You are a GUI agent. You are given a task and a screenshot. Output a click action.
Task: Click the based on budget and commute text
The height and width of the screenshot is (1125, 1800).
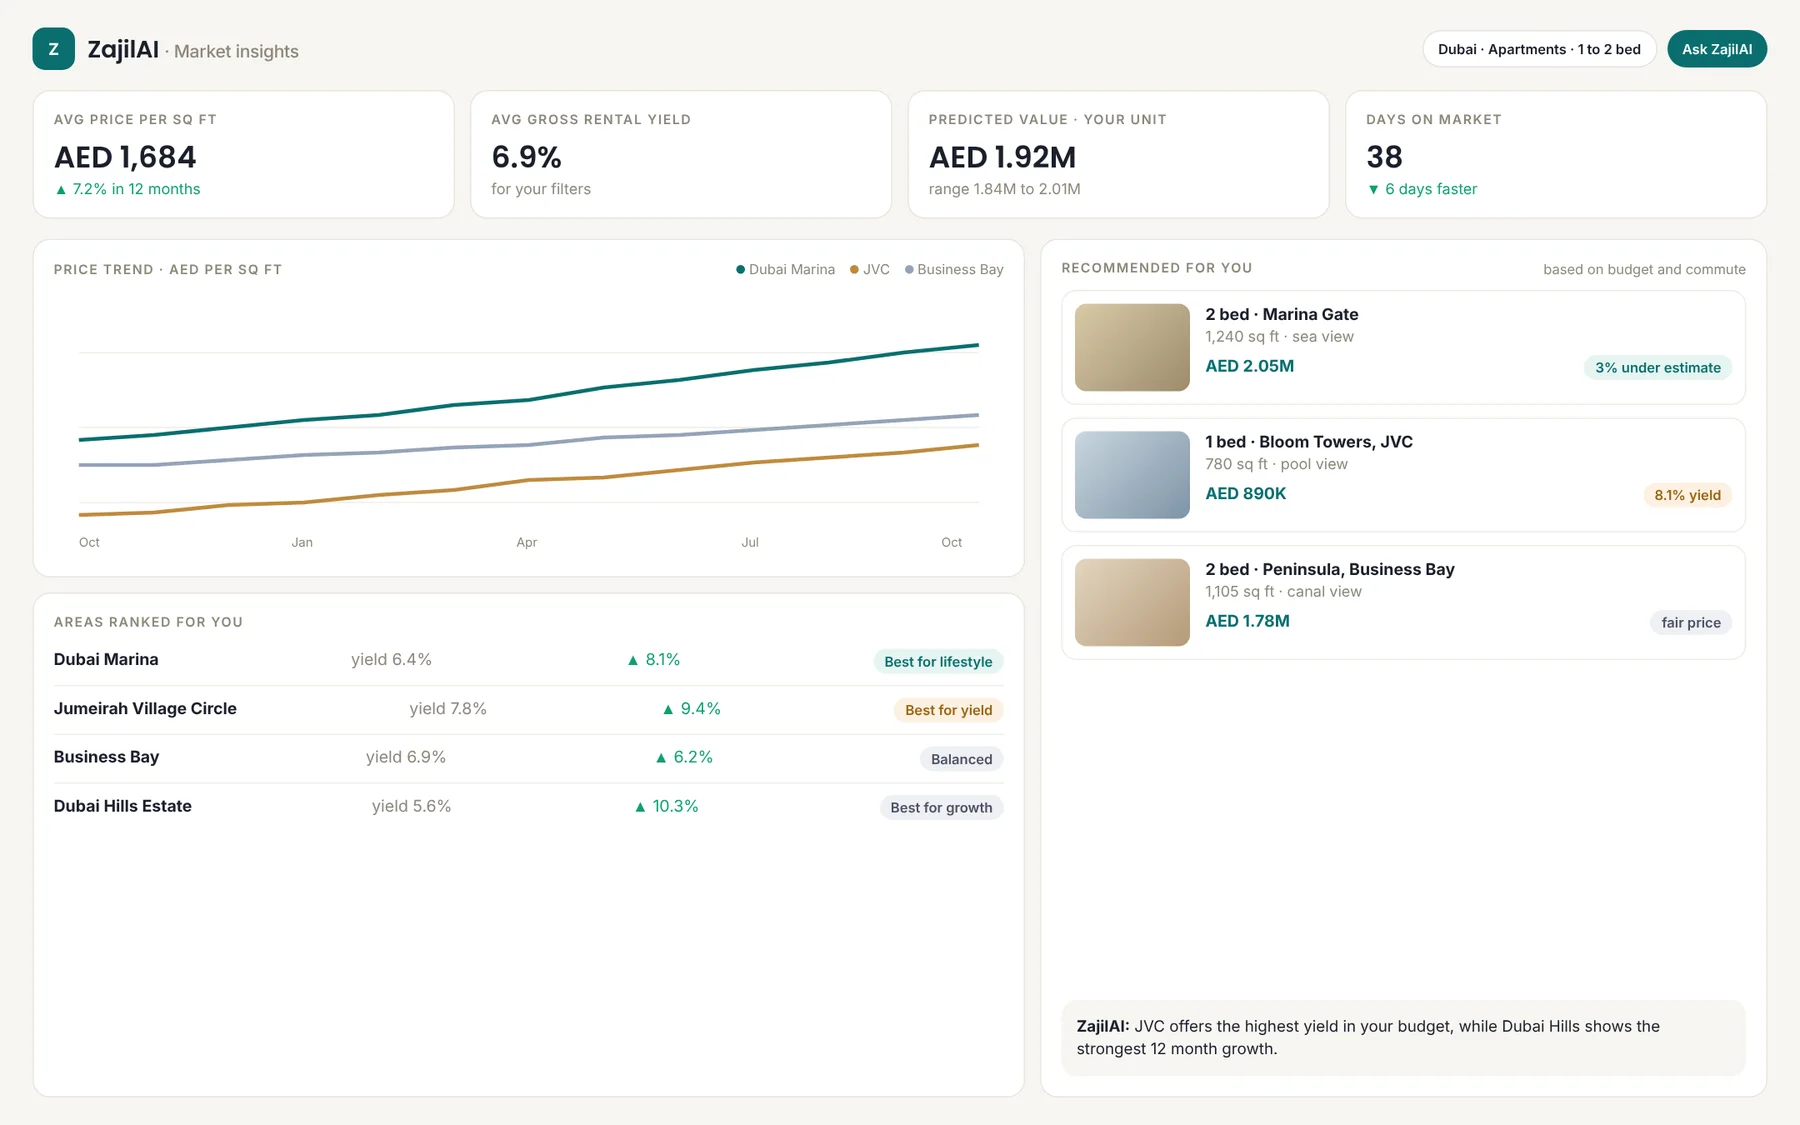[x=1644, y=269]
